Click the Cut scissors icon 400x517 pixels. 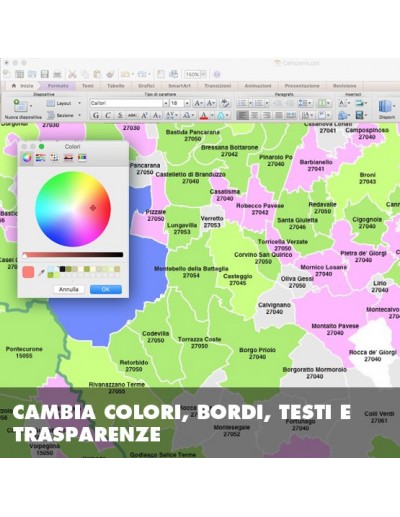point(72,74)
